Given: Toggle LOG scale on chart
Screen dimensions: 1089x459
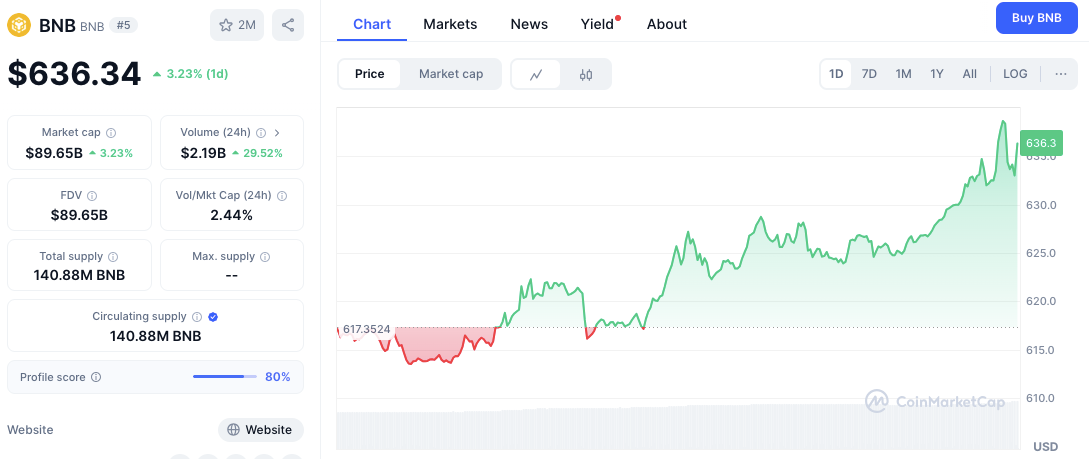Looking at the screenshot, I should [1015, 74].
